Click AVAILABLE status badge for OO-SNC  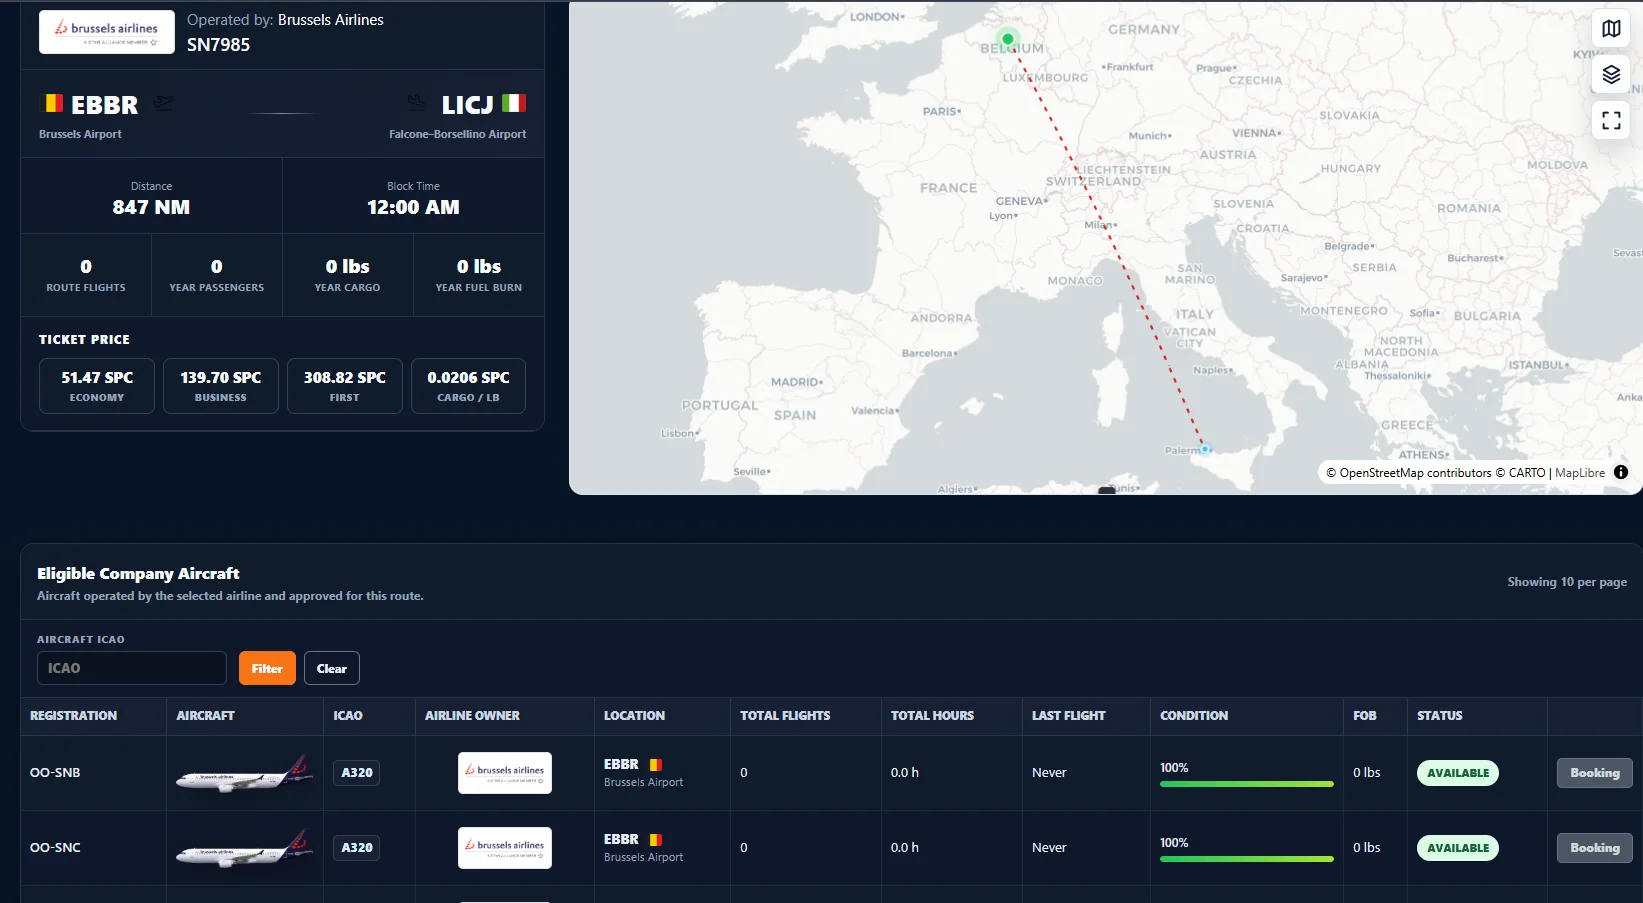click(x=1458, y=848)
